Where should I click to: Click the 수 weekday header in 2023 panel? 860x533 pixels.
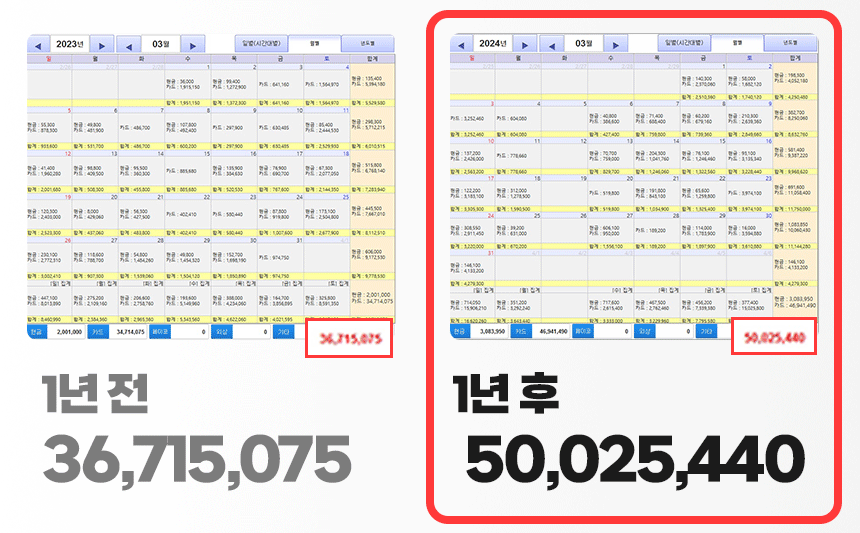click(x=188, y=59)
